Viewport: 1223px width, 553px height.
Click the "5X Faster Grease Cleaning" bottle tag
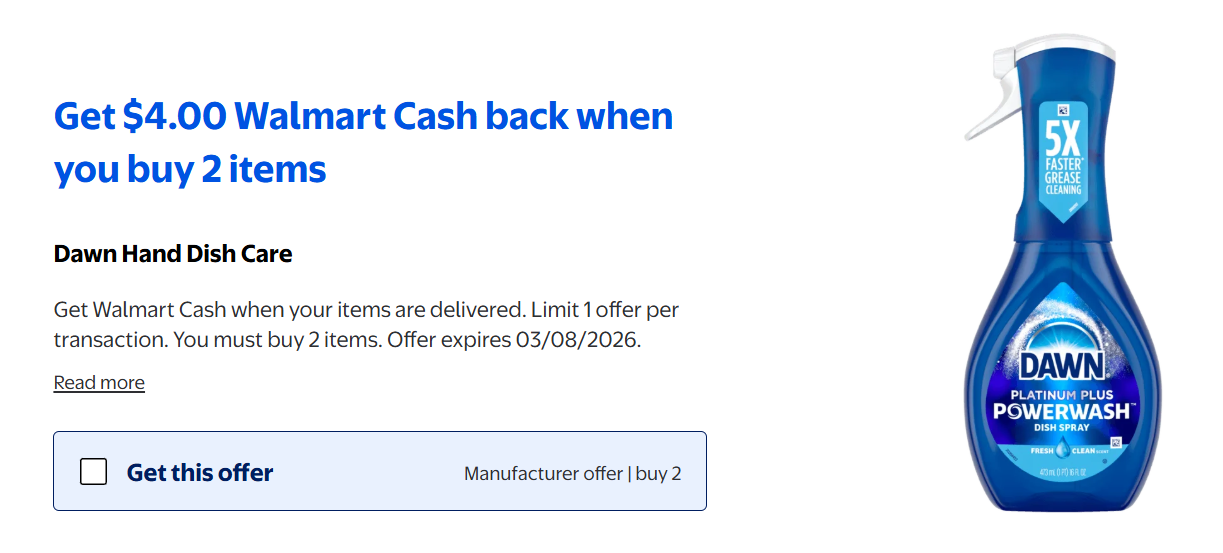point(1063,160)
